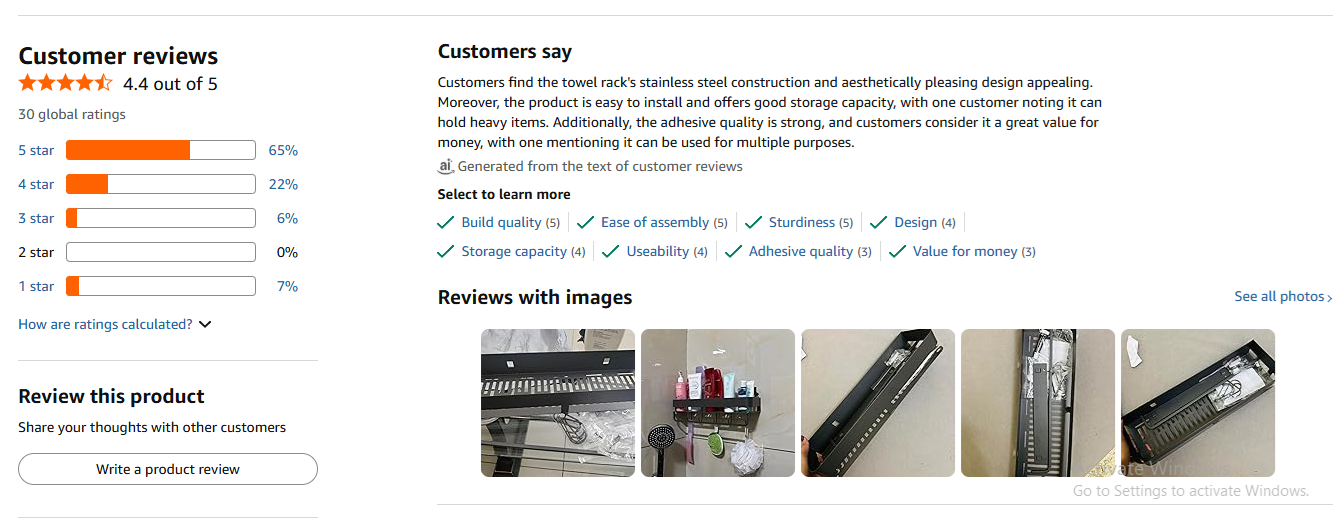Image resolution: width=1333 pixels, height=519 pixels.
Task: Open the 1 star reviews link
Action: tap(36, 286)
